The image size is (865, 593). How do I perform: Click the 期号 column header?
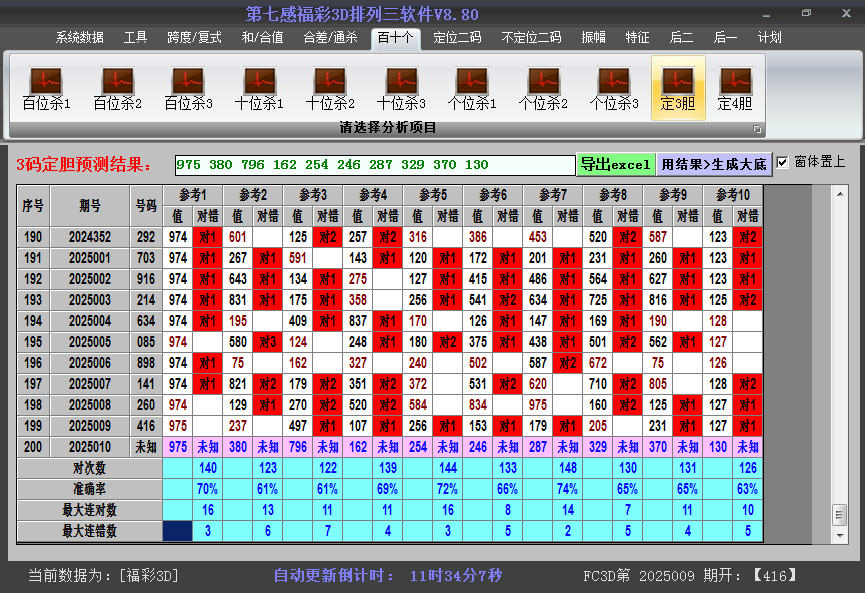(90, 206)
